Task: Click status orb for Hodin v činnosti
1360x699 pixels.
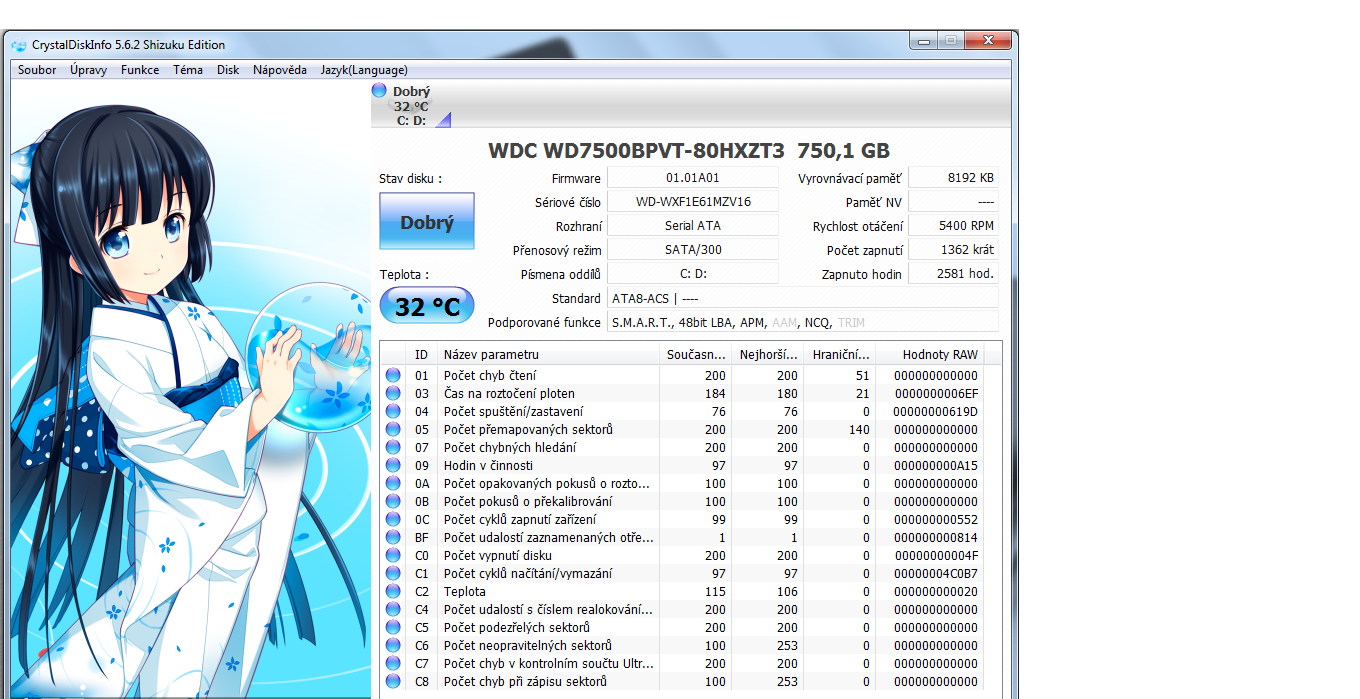Action: coord(393,465)
